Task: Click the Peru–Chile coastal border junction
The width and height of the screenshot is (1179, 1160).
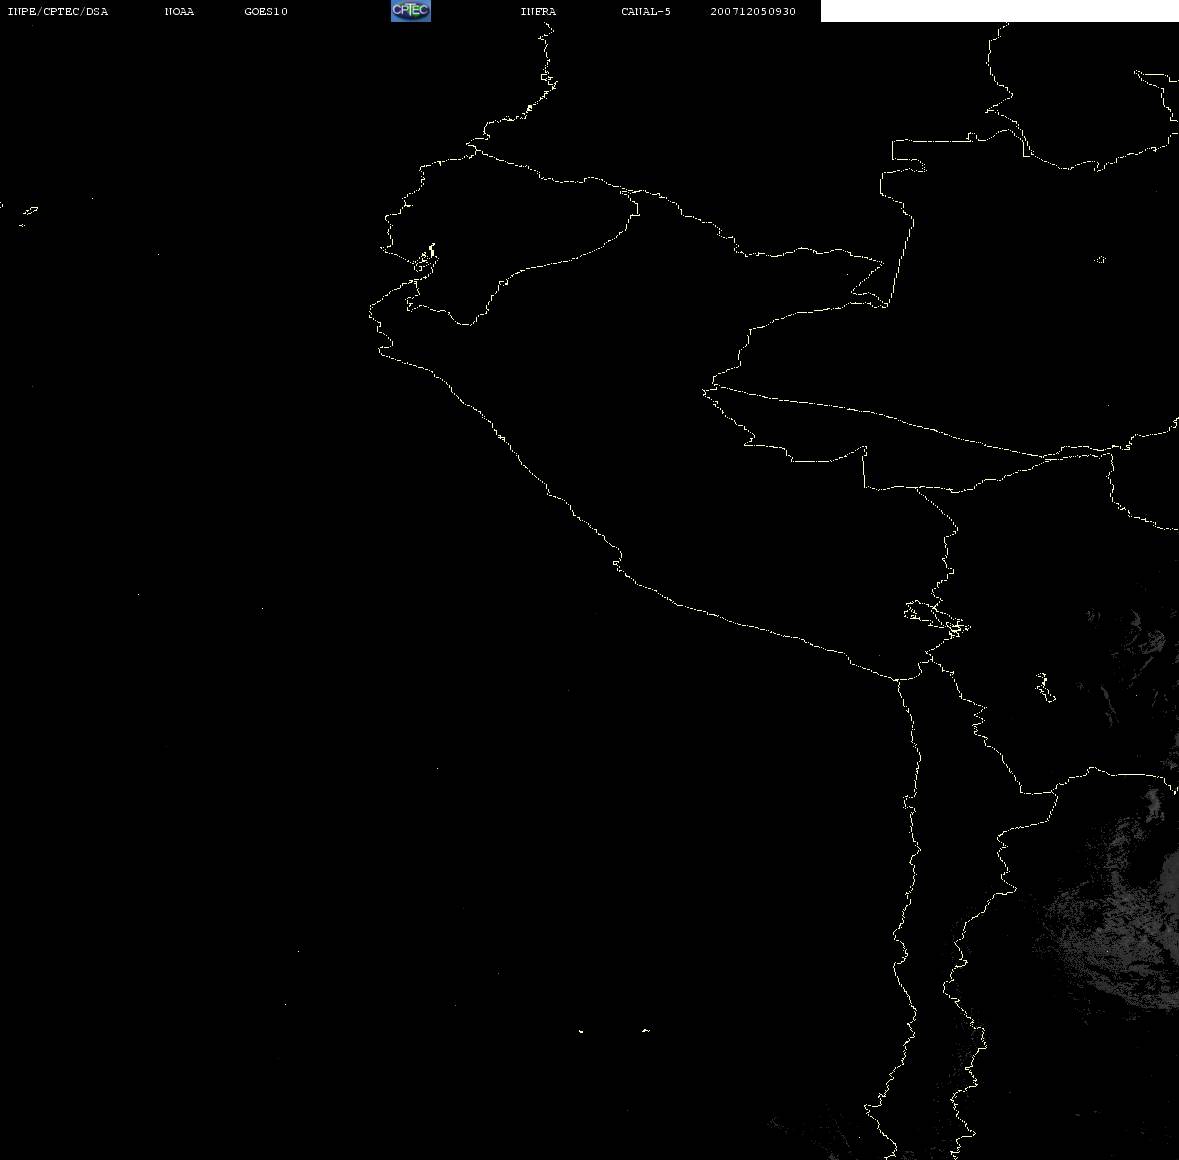Action: pyautogui.click(x=899, y=679)
